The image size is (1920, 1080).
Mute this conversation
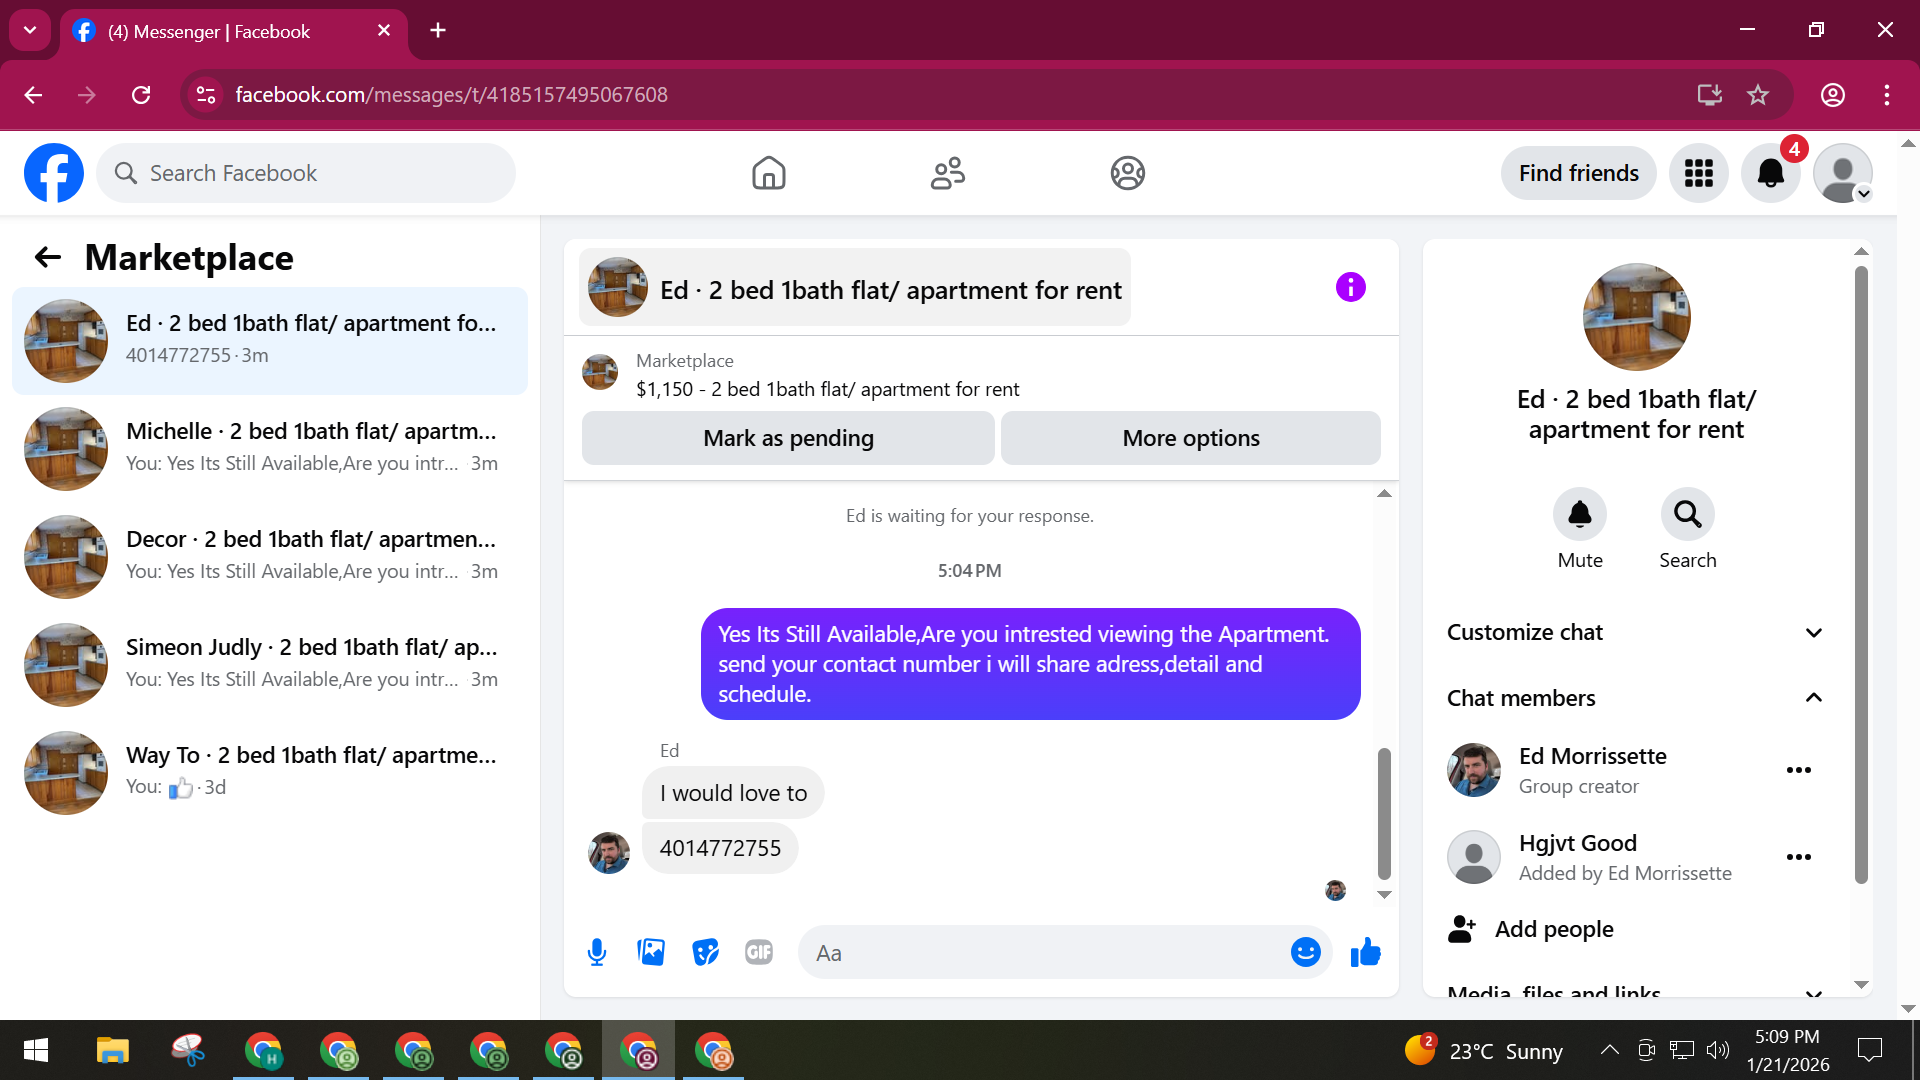(x=1579, y=515)
